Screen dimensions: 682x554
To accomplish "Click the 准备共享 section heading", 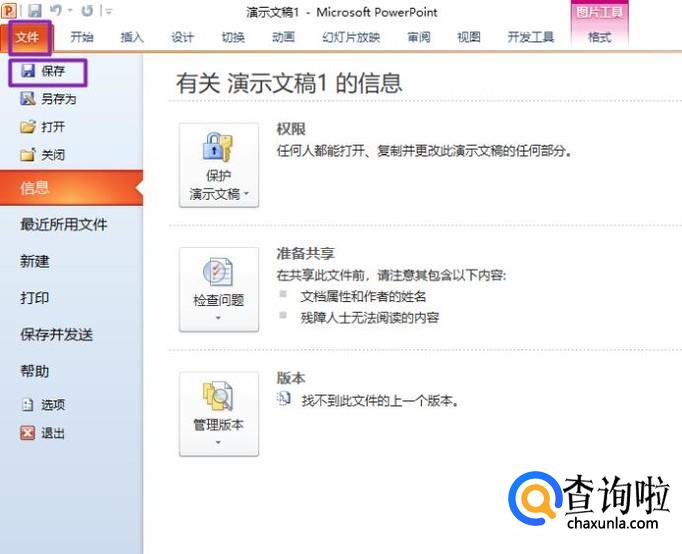I will [x=306, y=254].
